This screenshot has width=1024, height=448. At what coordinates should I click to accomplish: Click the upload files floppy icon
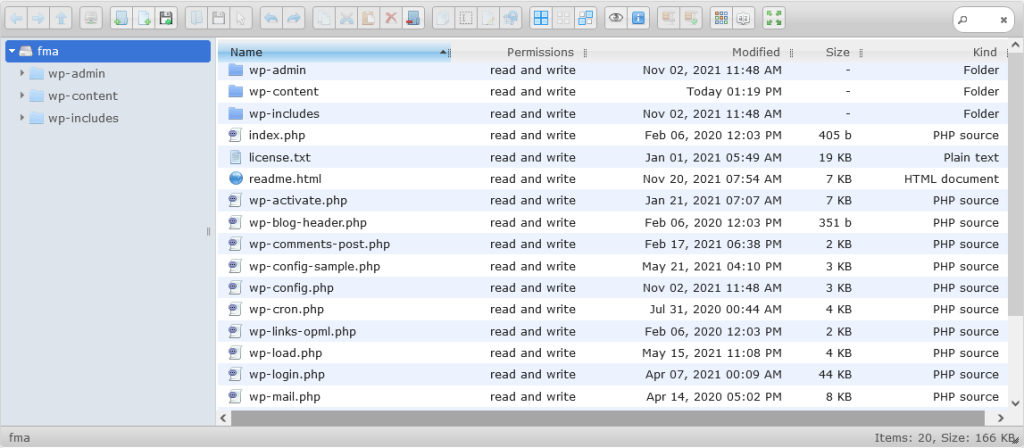167,18
